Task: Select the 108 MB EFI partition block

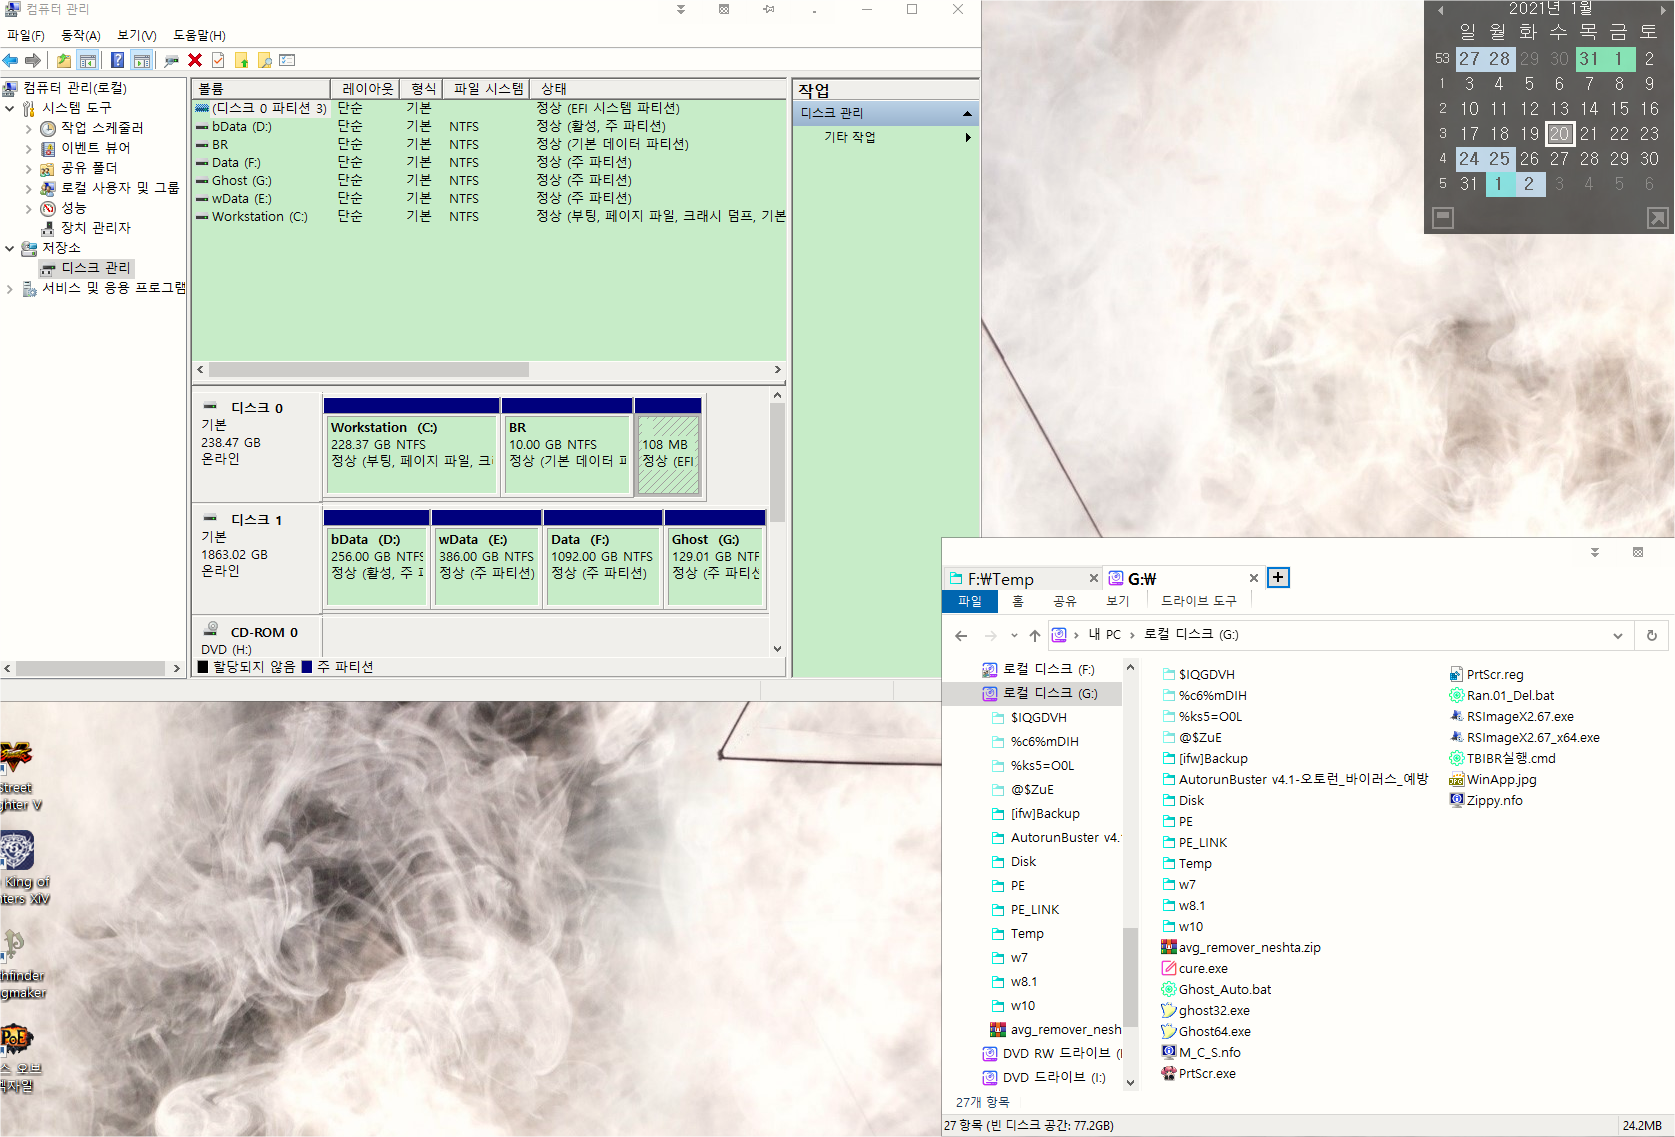Action: (668, 446)
